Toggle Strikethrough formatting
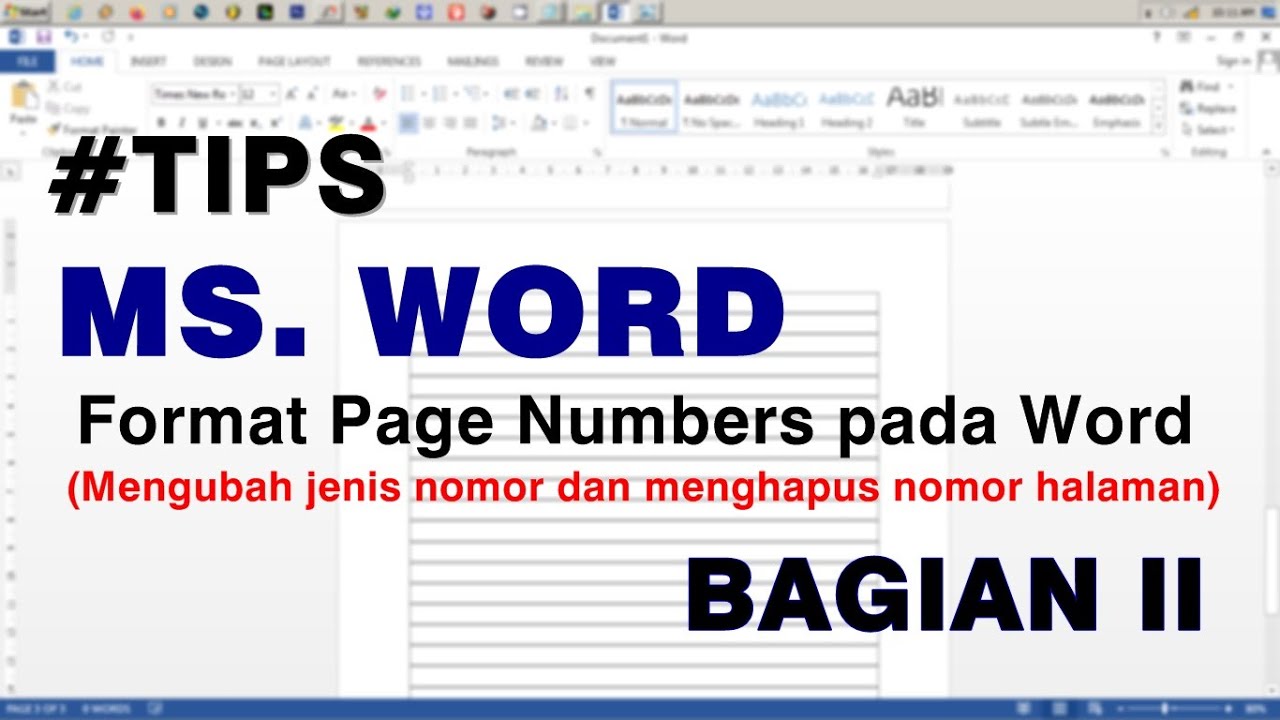 click(x=233, y=123)
